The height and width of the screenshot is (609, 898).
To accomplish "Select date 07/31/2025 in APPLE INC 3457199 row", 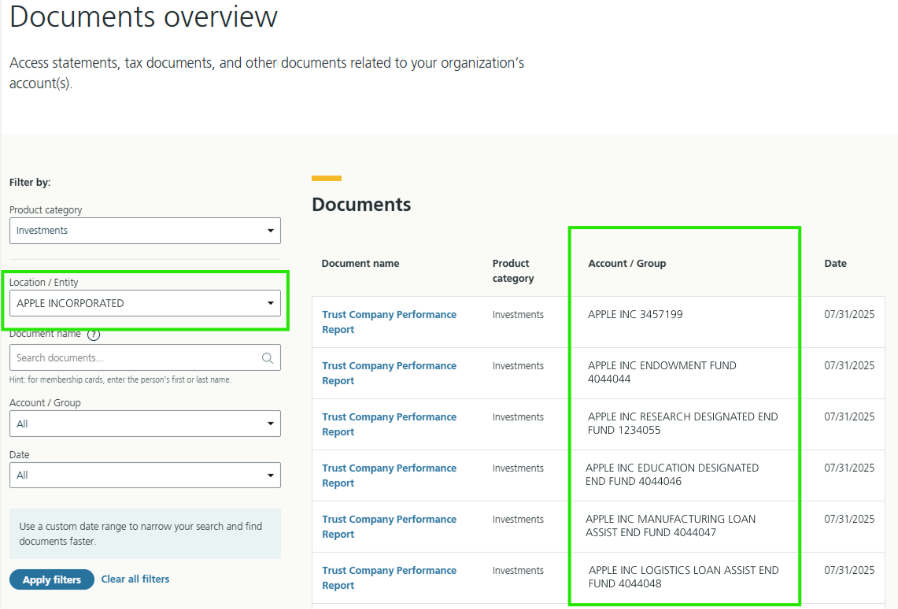I will coord(849,314).
